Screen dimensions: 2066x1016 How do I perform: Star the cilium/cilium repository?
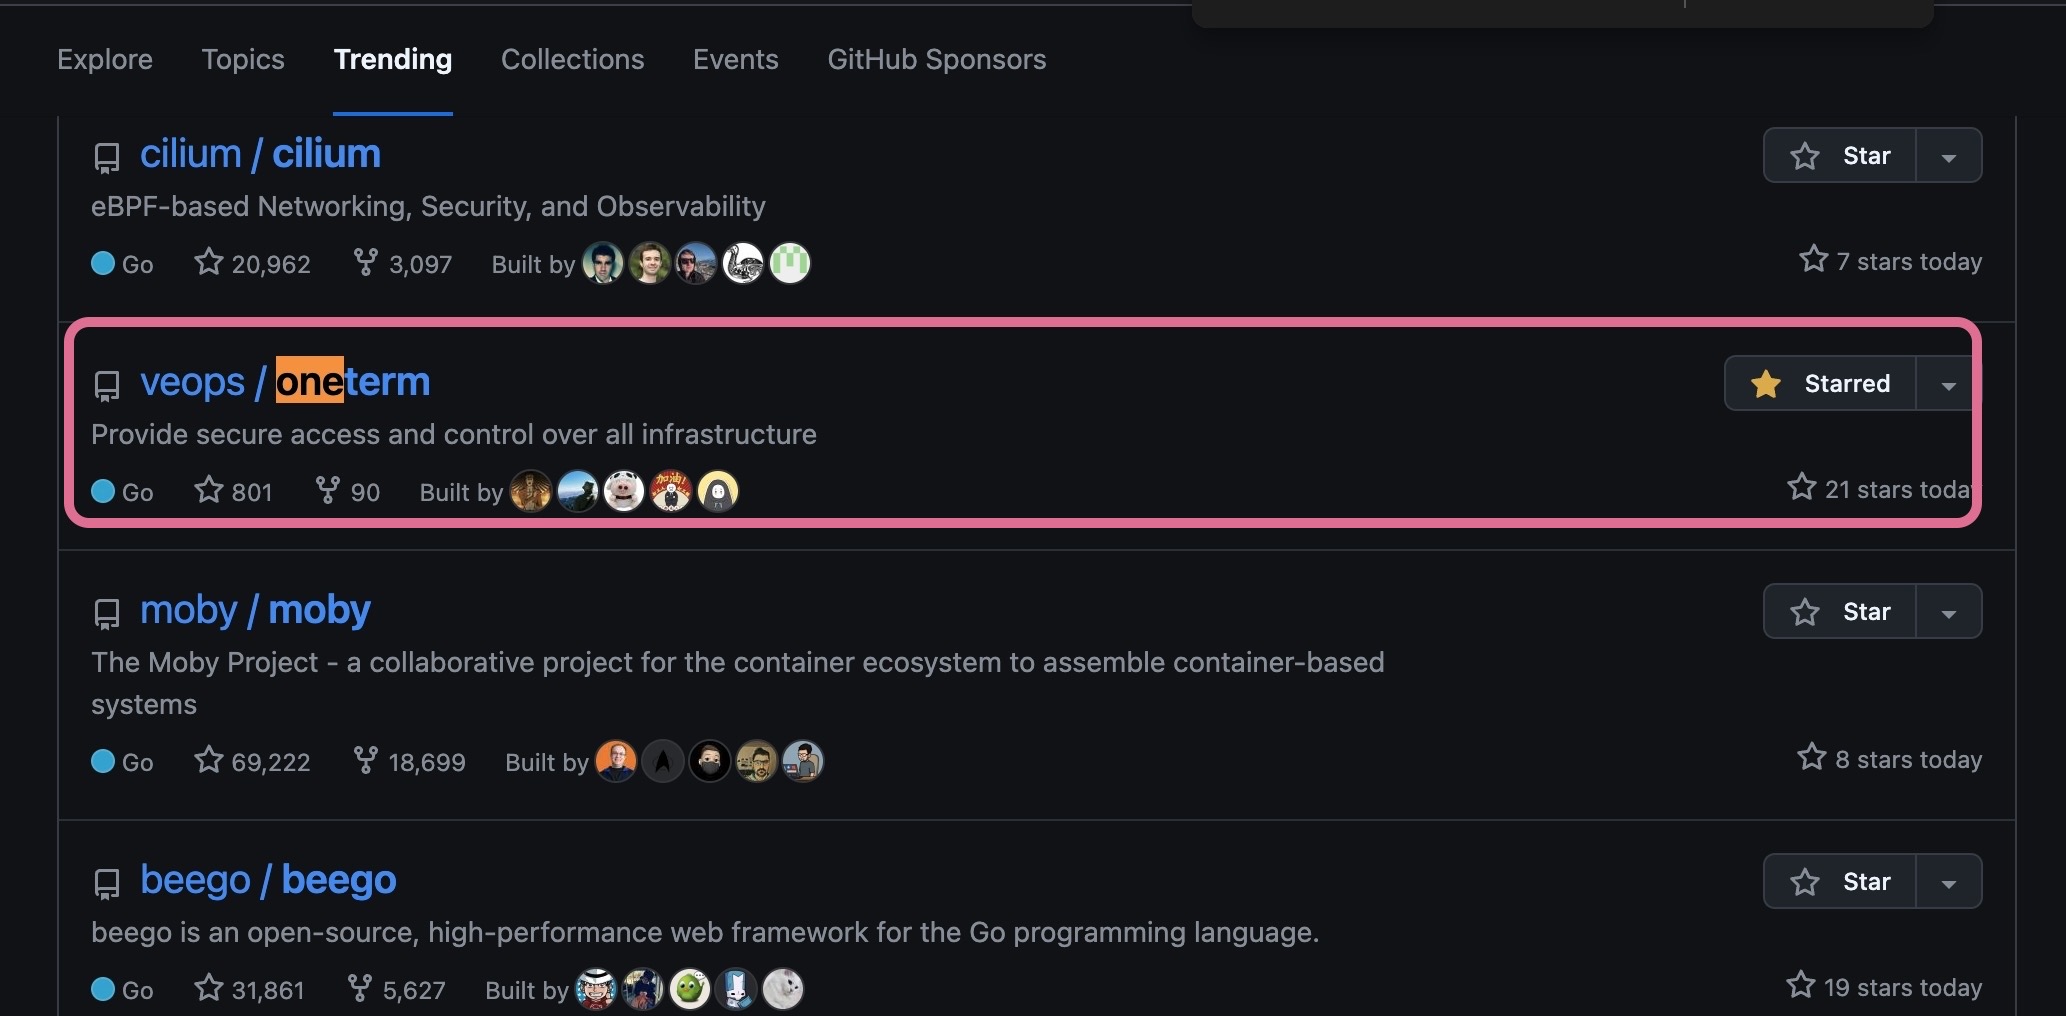pyautogui.click(x=1840, y=156)
